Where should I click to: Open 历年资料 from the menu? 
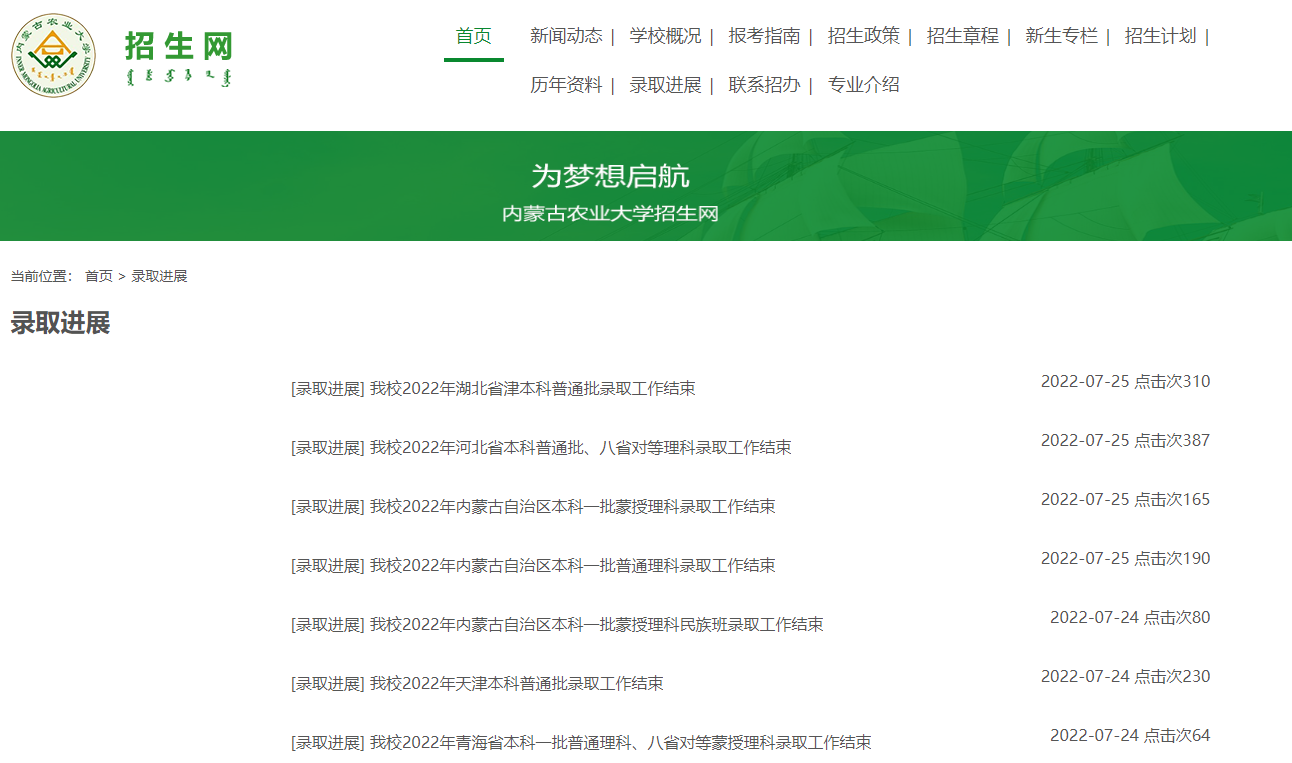(x=566, y=85)
